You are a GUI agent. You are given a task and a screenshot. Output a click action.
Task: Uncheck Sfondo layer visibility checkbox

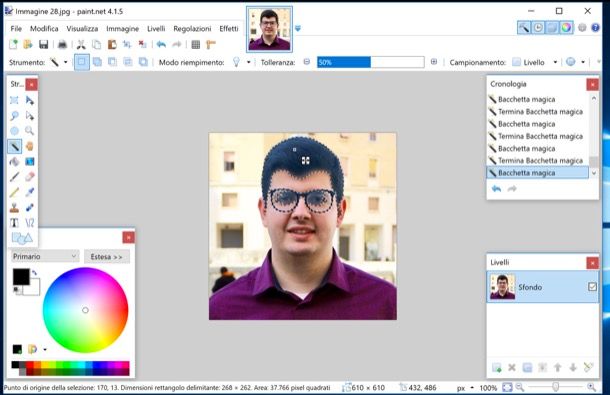592,287
